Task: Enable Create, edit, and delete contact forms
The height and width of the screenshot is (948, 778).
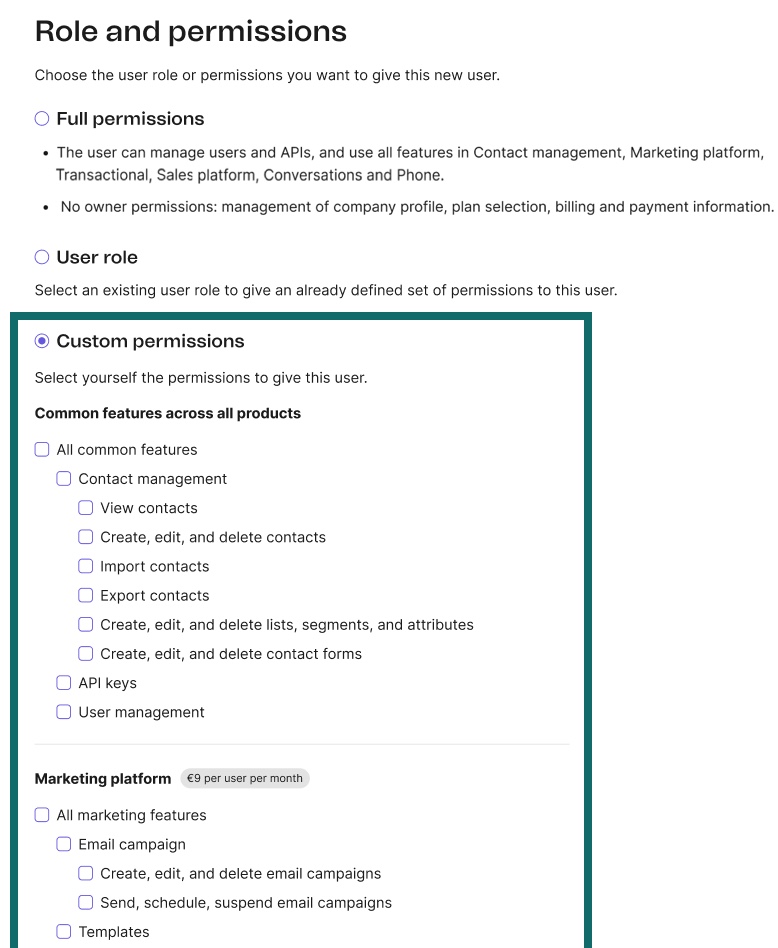Action: coord(85,653)
